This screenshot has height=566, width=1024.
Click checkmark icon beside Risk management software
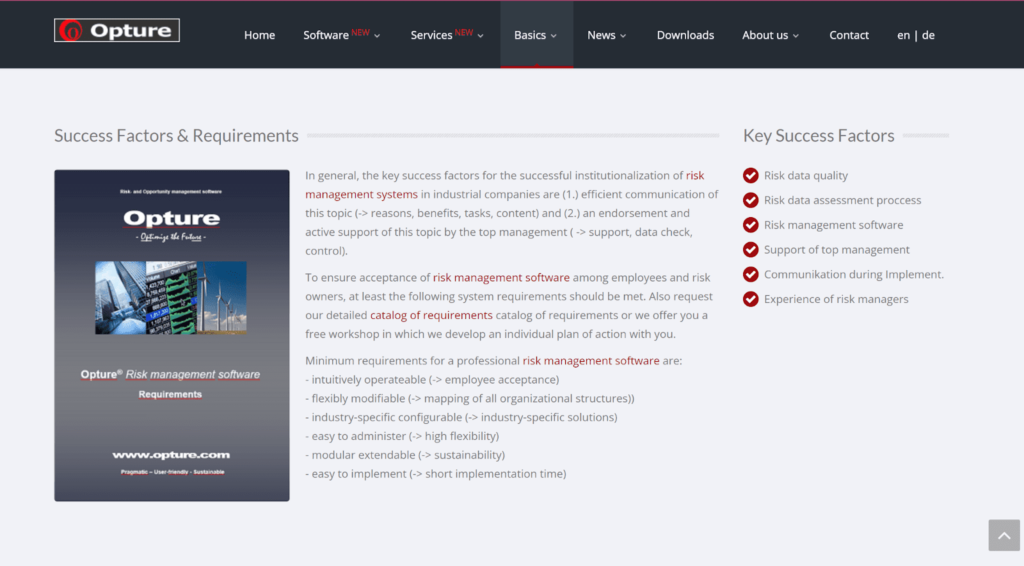click(x=750, y=225)
